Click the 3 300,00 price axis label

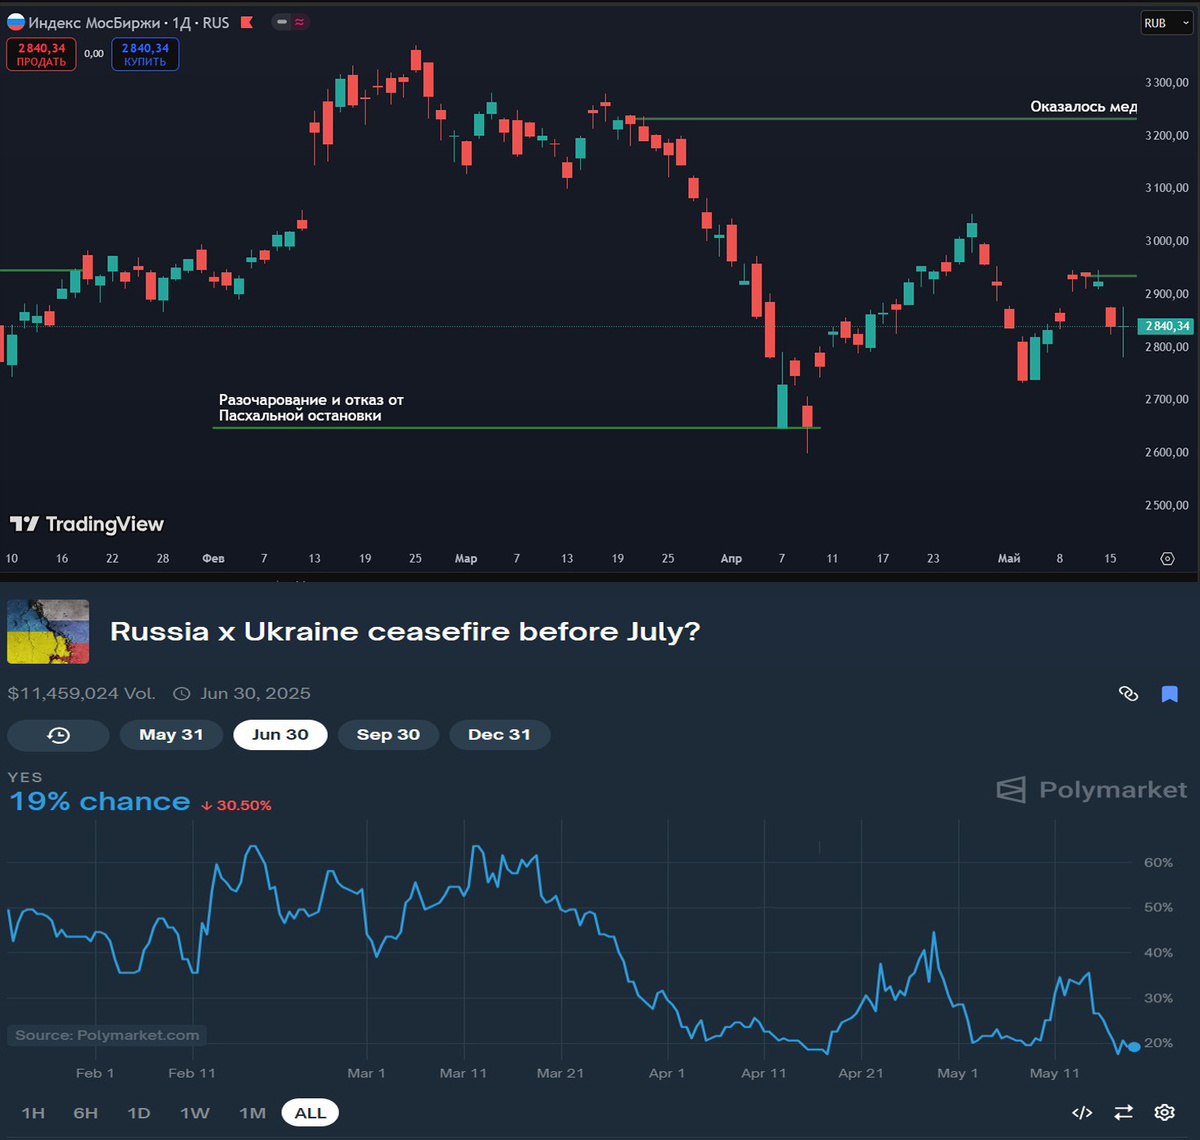click(x=1167, y=82)
